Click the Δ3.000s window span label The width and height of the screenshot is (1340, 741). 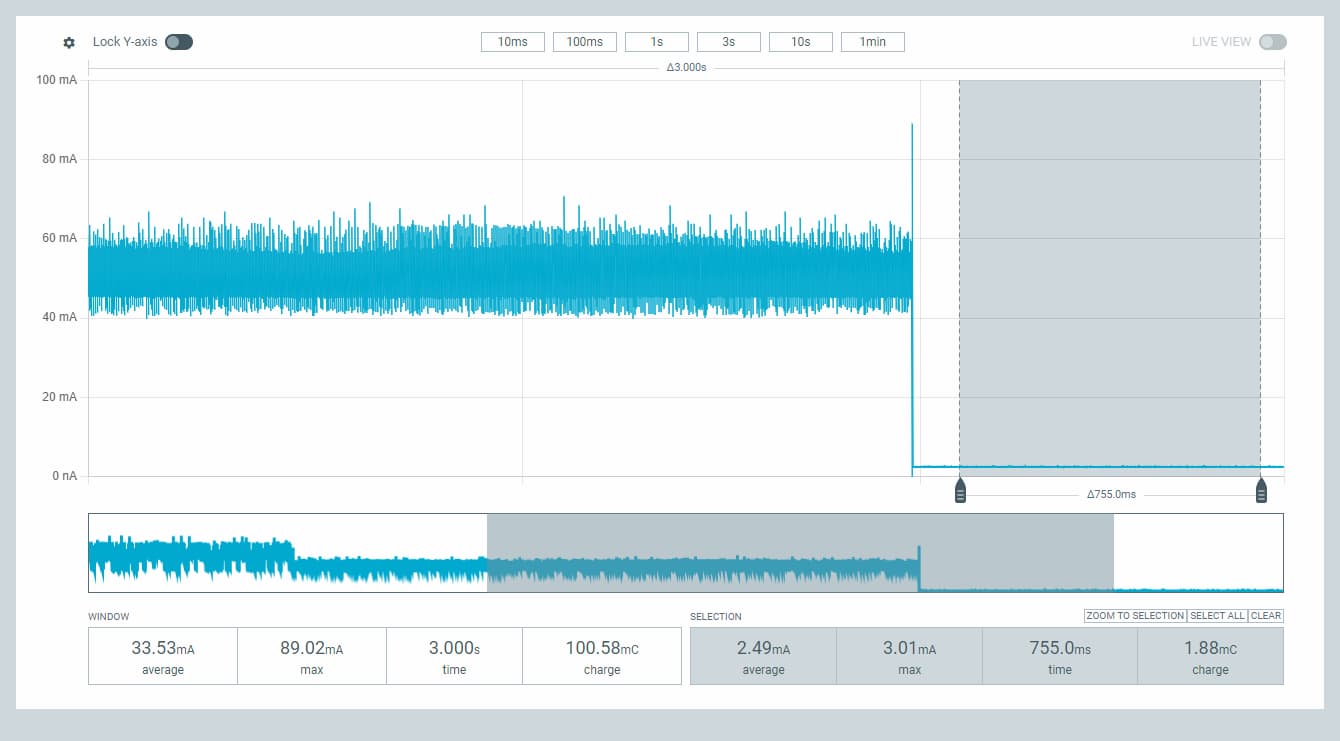click(686, 68)
